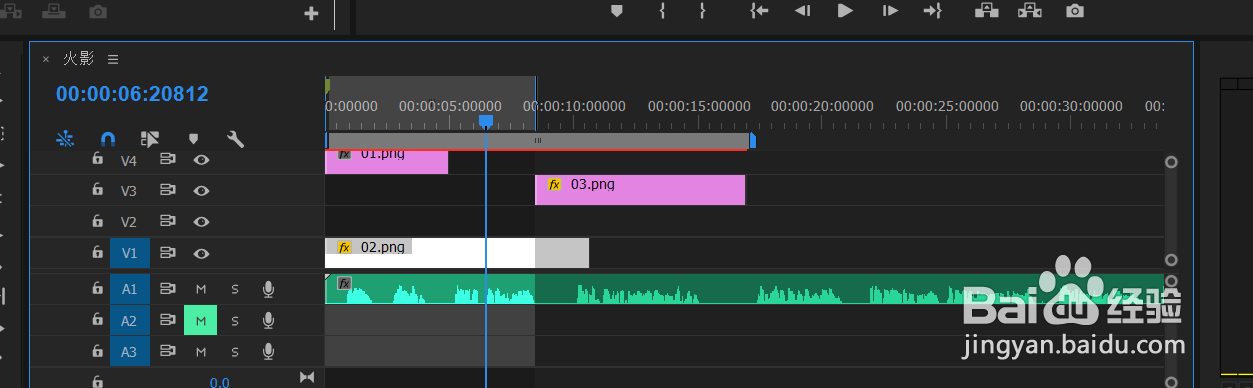Solo track A3
Screen dimensions: 1253x388
point(235,352)
